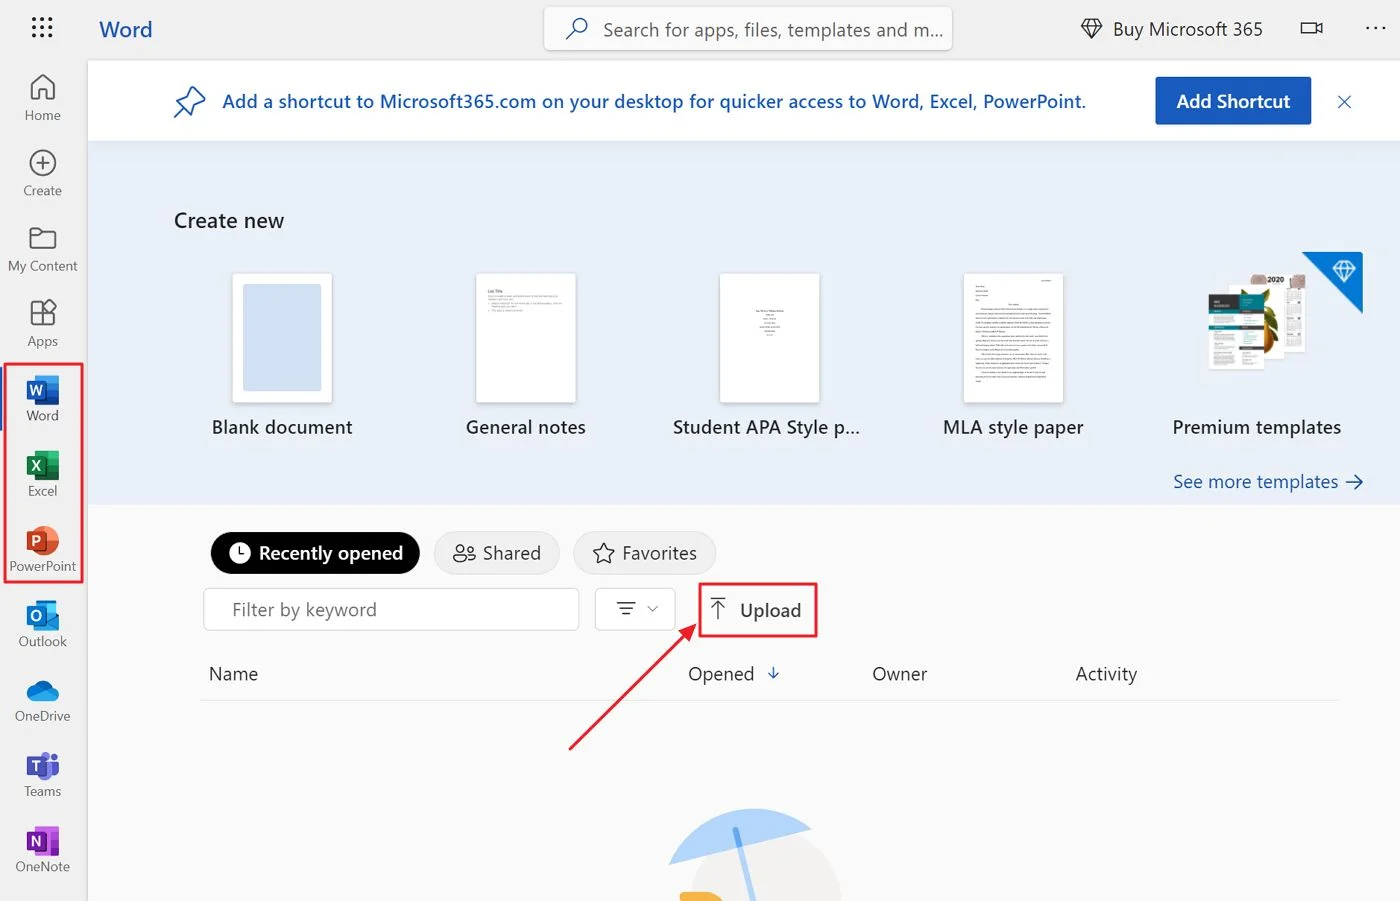
Task: Click the Upload button
Action: coord(757,610)
